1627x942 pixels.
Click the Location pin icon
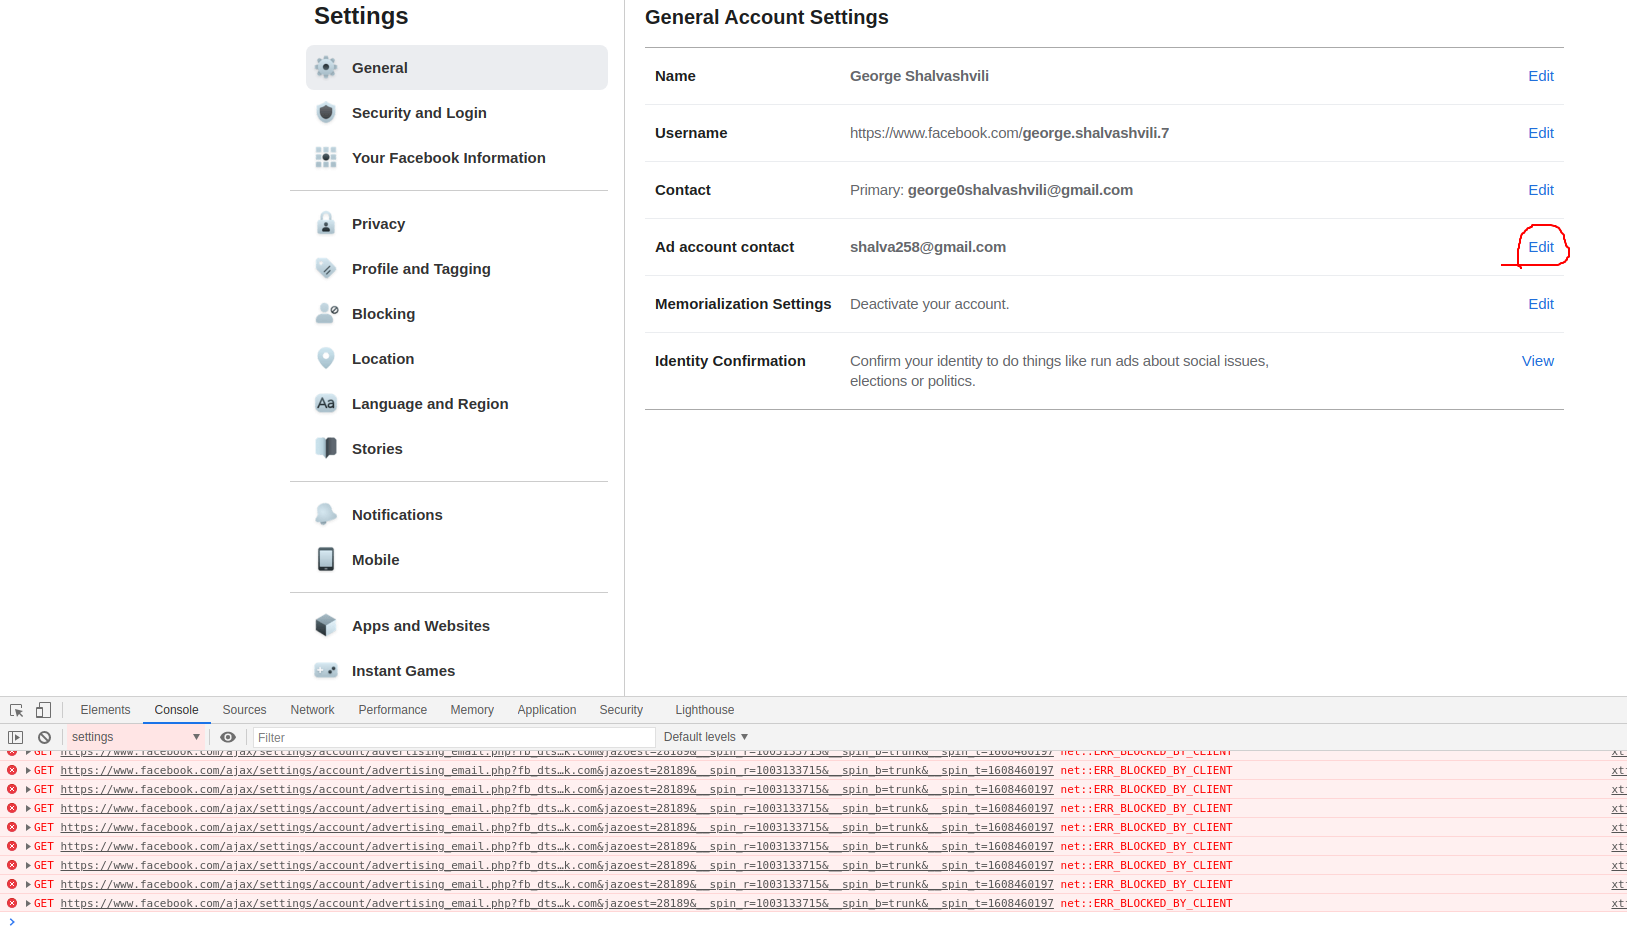click(x=326, y=358)
